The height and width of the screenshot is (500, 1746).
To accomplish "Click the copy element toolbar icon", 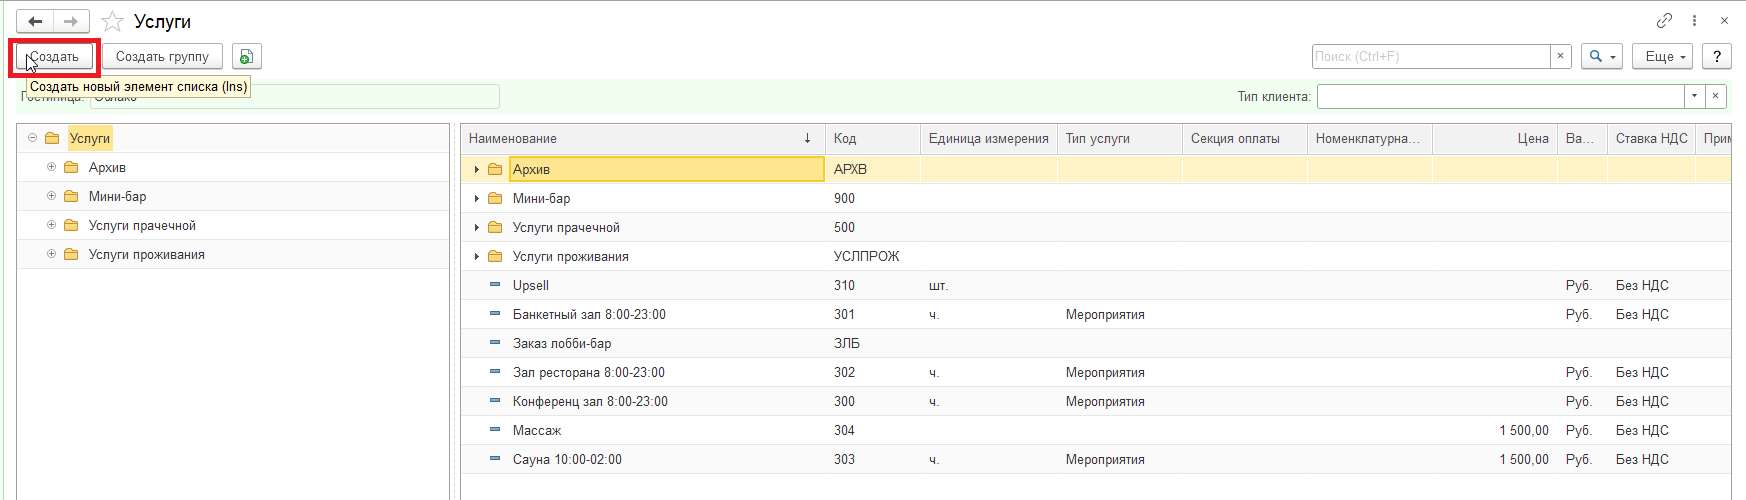I will click(x=246, y=57).
